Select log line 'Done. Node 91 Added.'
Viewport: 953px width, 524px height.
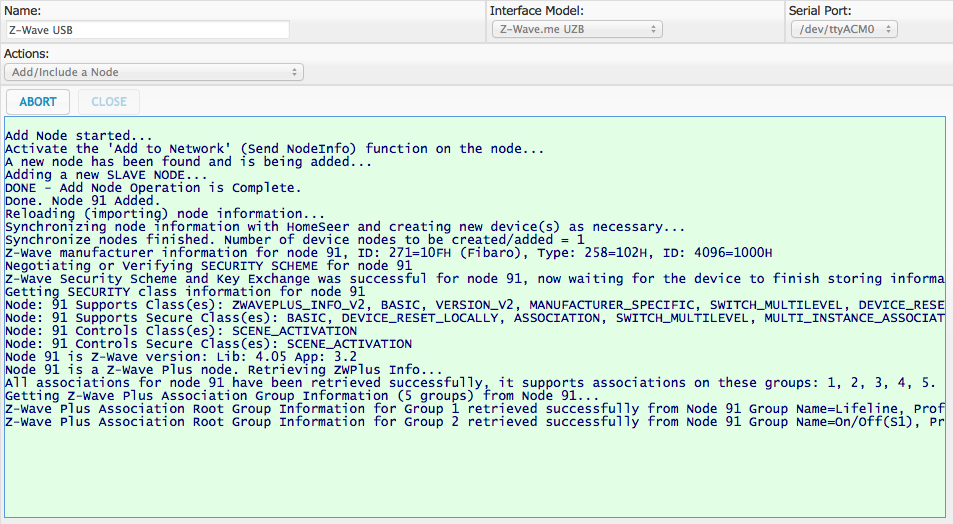[x=83, y=201]
